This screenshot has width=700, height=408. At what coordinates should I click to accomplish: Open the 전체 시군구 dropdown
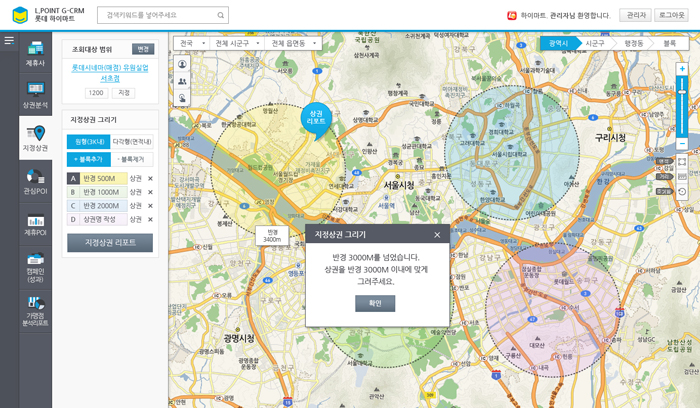(237, 43)
